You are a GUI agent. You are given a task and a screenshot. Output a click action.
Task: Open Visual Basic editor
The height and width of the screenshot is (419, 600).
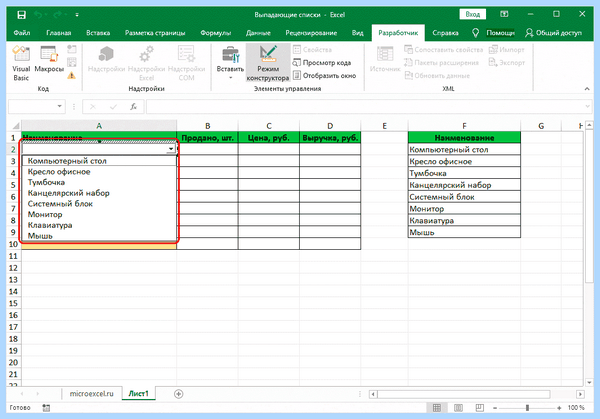(21, 64)
